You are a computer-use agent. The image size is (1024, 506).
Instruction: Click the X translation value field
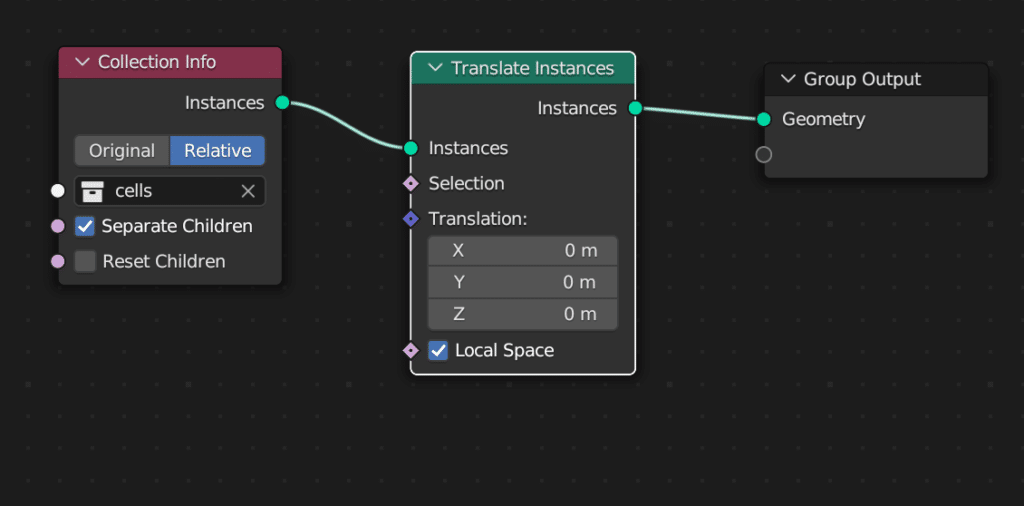pos(522,251)
